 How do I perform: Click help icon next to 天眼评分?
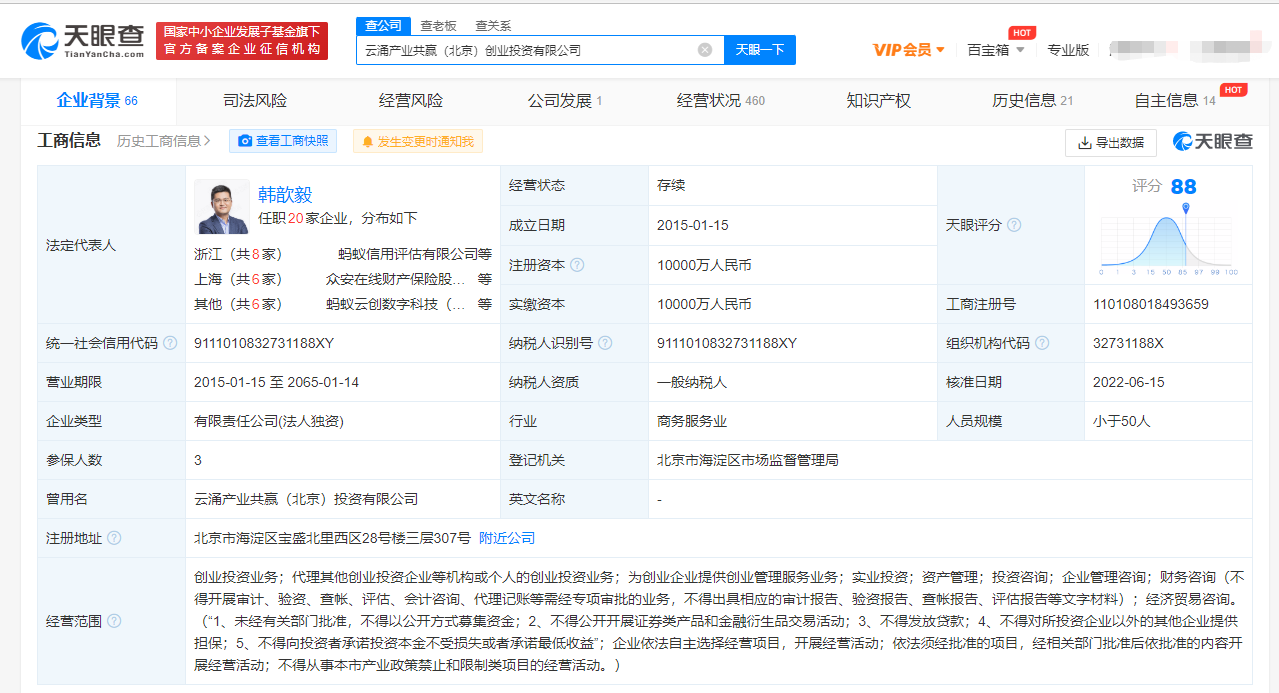(1014, 225)
